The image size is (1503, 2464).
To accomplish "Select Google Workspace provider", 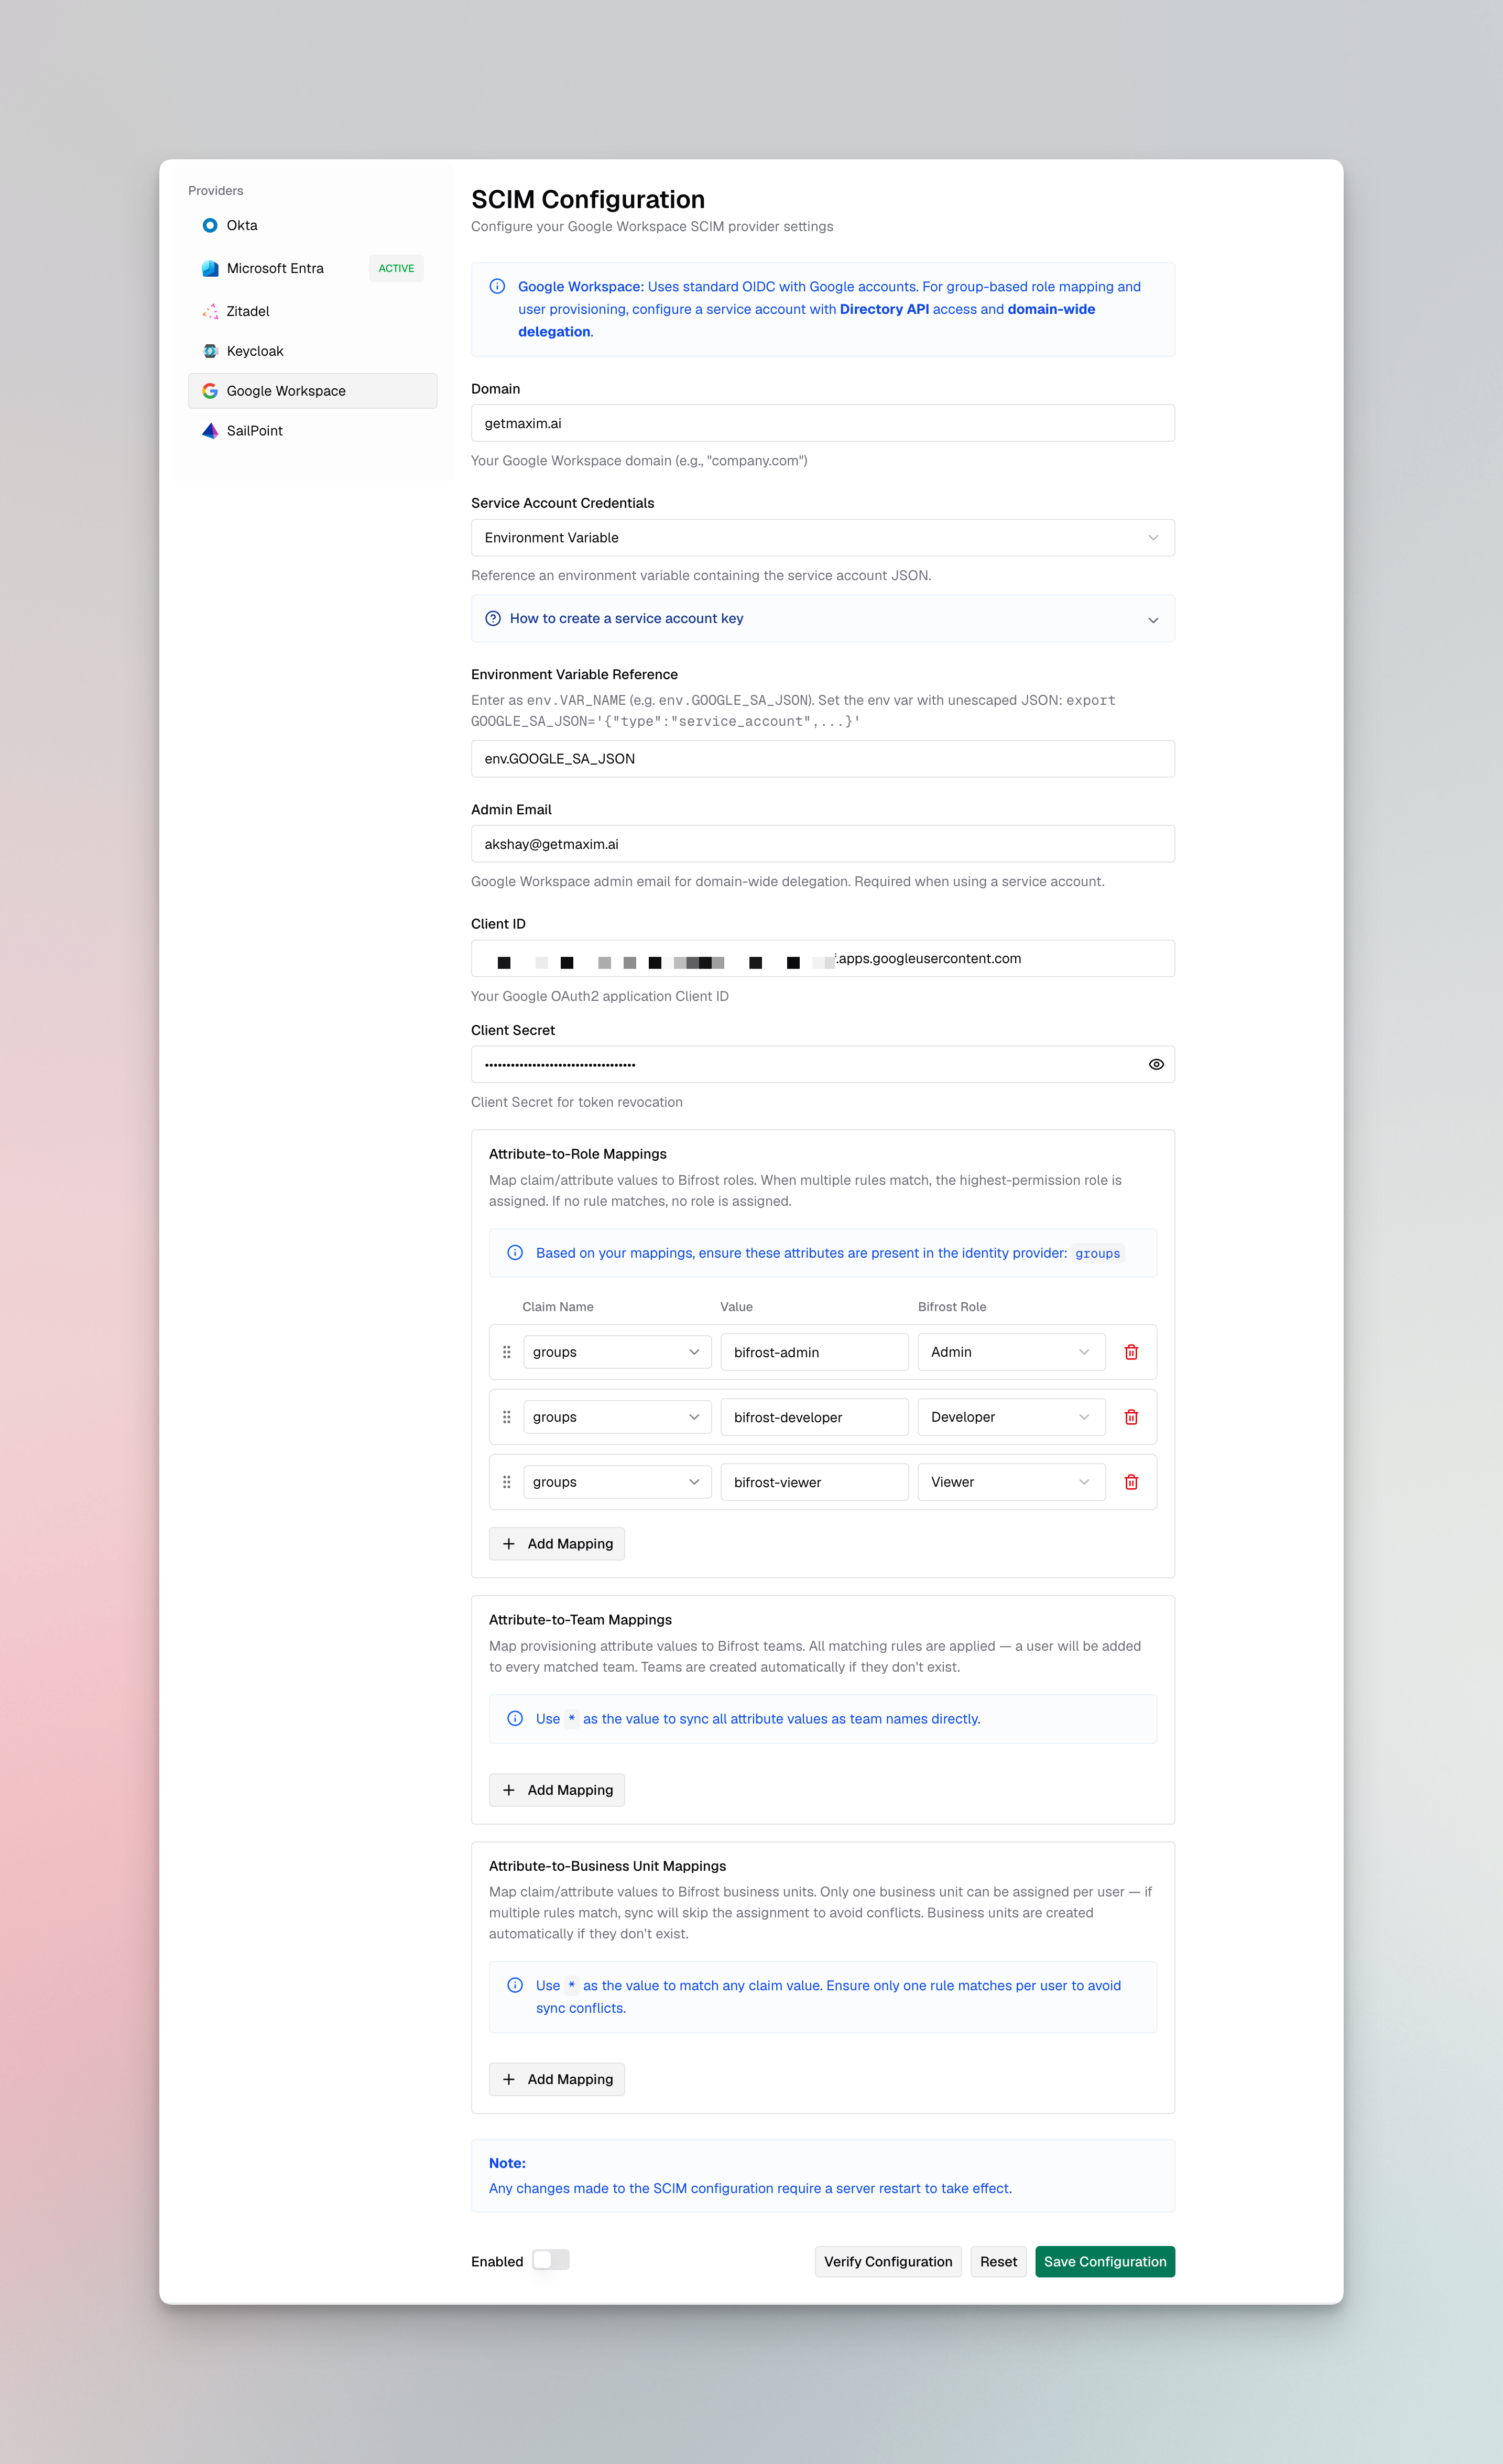I will 312,391.
